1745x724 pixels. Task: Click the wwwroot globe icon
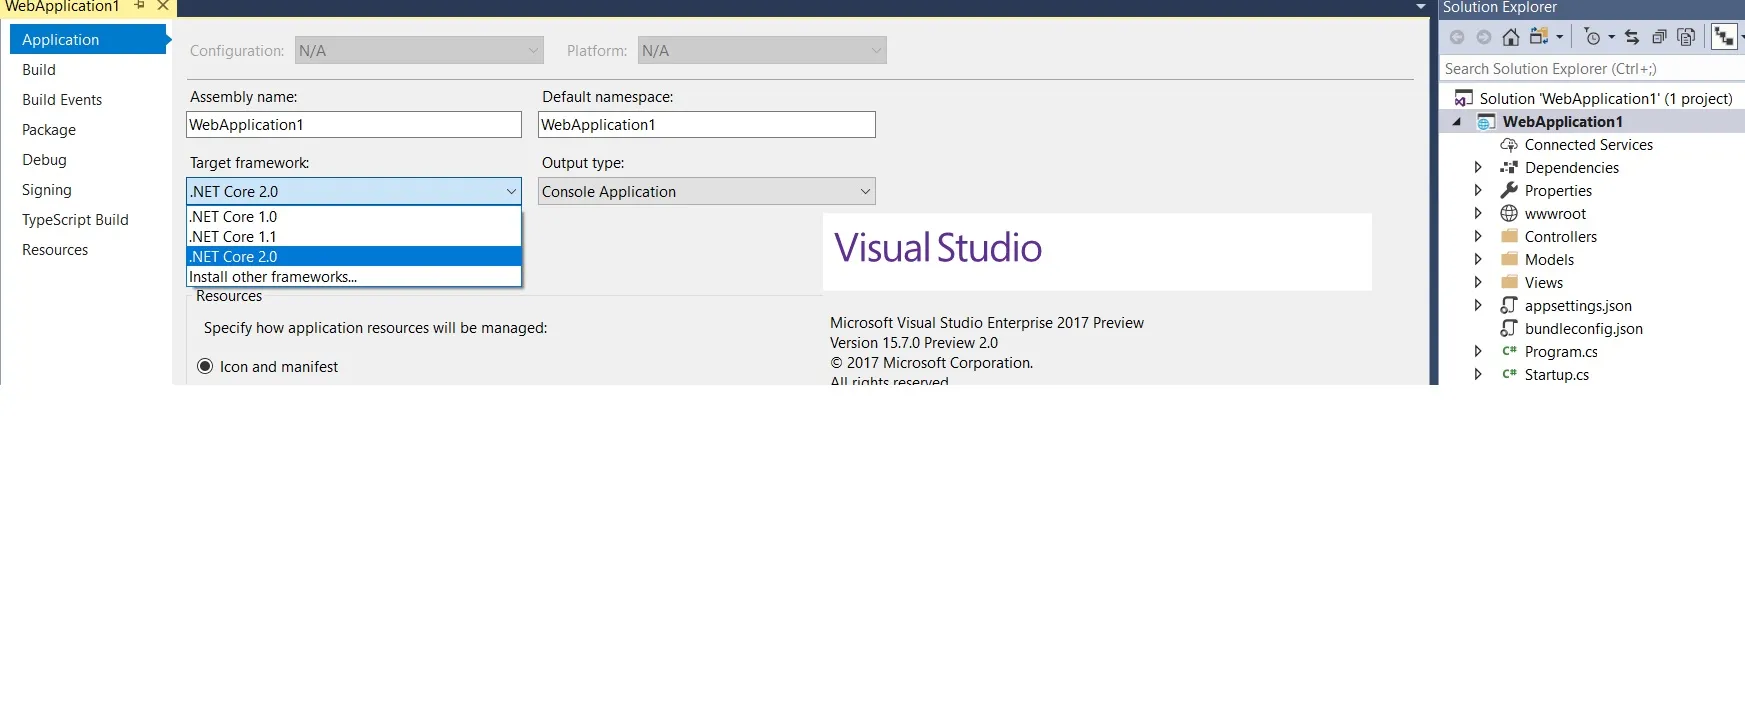point(1509,214)
